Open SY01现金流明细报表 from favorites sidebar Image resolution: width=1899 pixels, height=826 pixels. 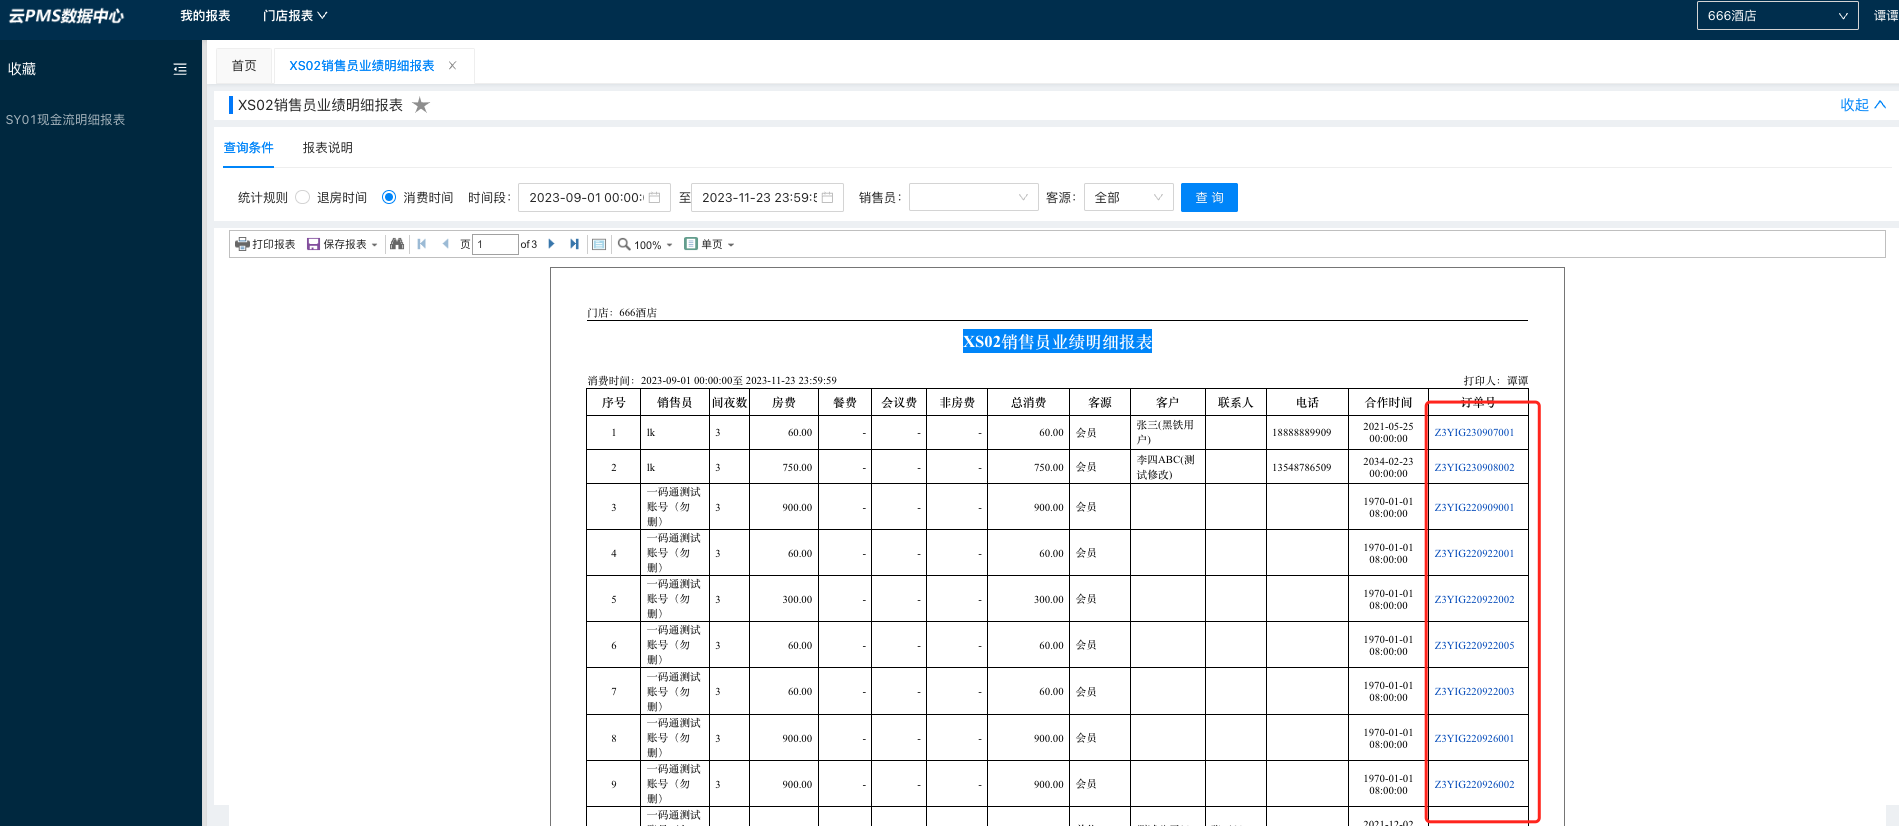[65, 120]
